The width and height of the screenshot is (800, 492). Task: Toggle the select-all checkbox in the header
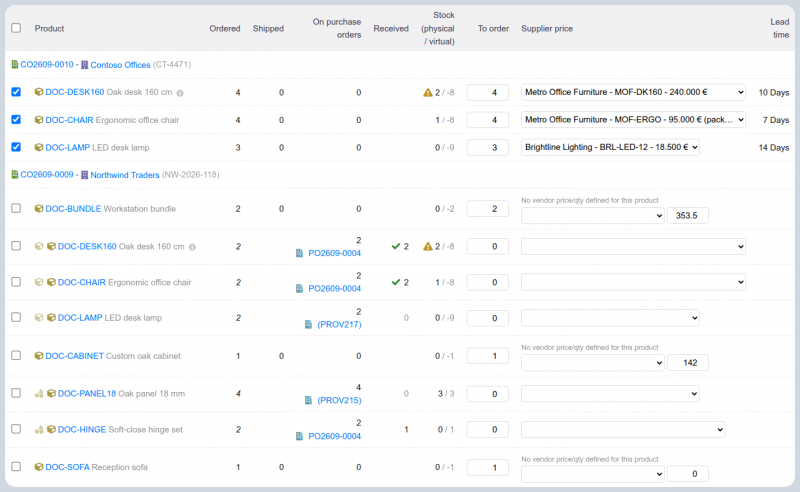click(x=16, y=28)
